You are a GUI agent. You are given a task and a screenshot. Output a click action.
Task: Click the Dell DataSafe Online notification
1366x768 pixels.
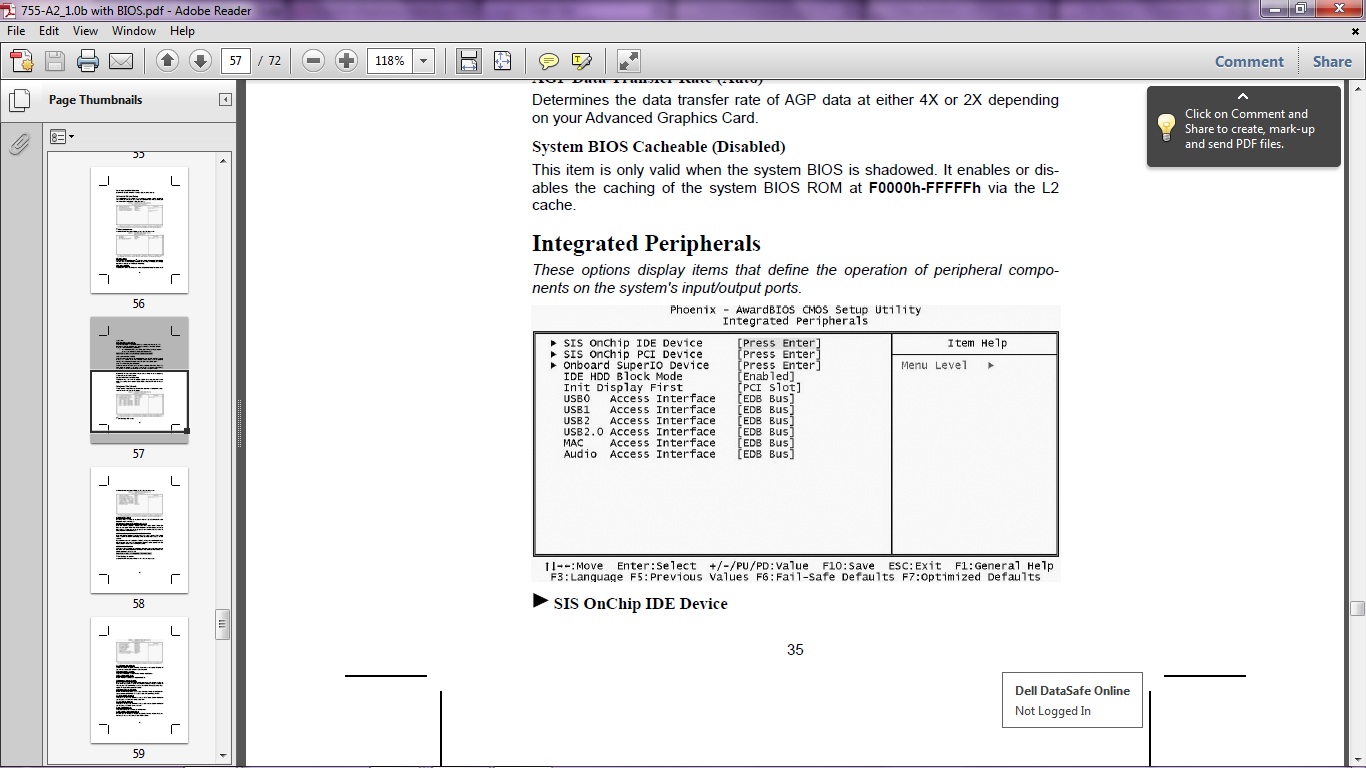click(1072, 700)
